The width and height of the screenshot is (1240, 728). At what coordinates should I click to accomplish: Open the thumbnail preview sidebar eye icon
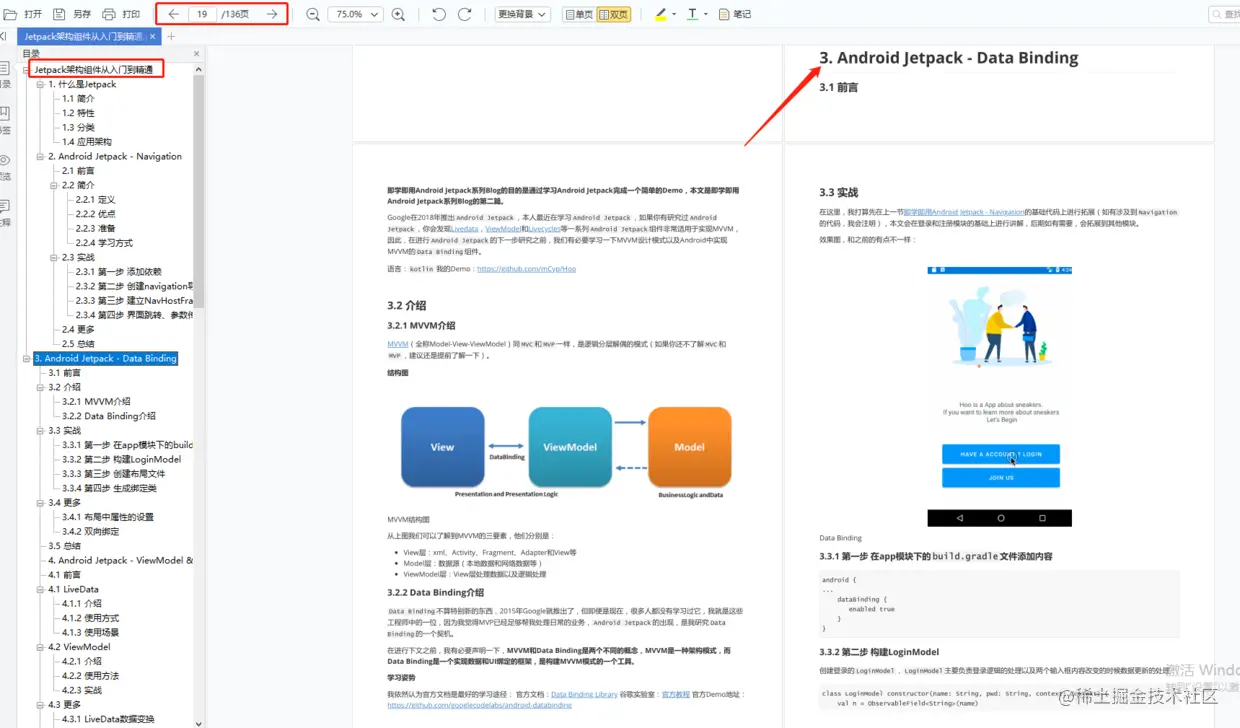click(x=4, y=160)
